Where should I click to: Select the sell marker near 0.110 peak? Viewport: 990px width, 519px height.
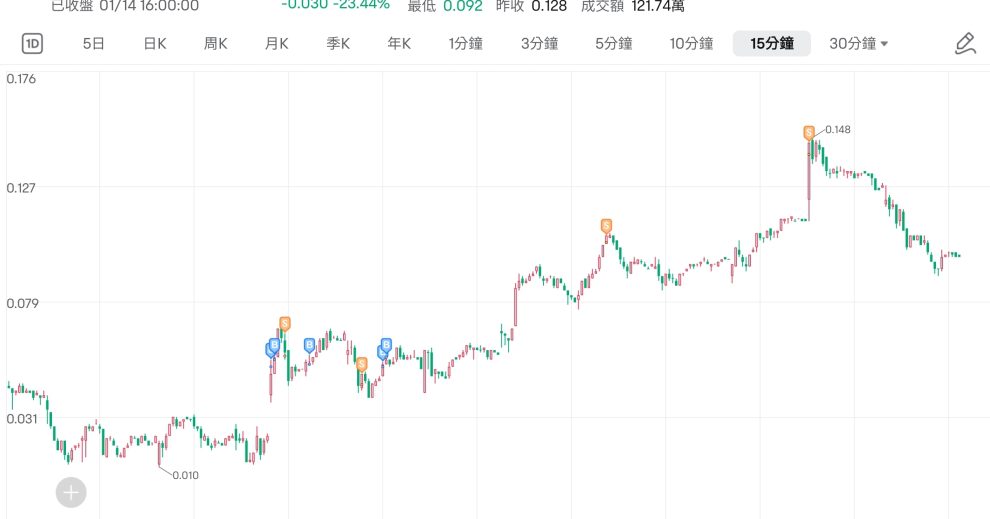606,227
